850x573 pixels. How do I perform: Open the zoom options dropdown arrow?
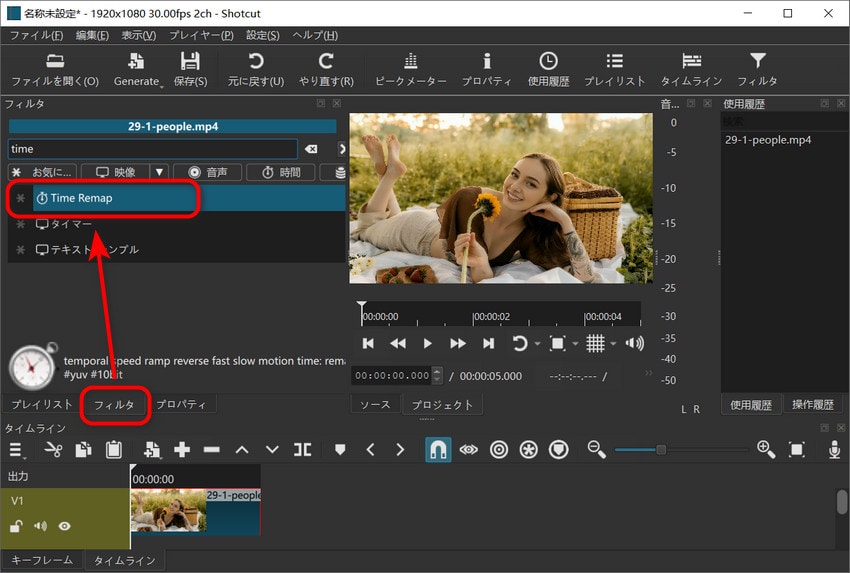(575, 344)
